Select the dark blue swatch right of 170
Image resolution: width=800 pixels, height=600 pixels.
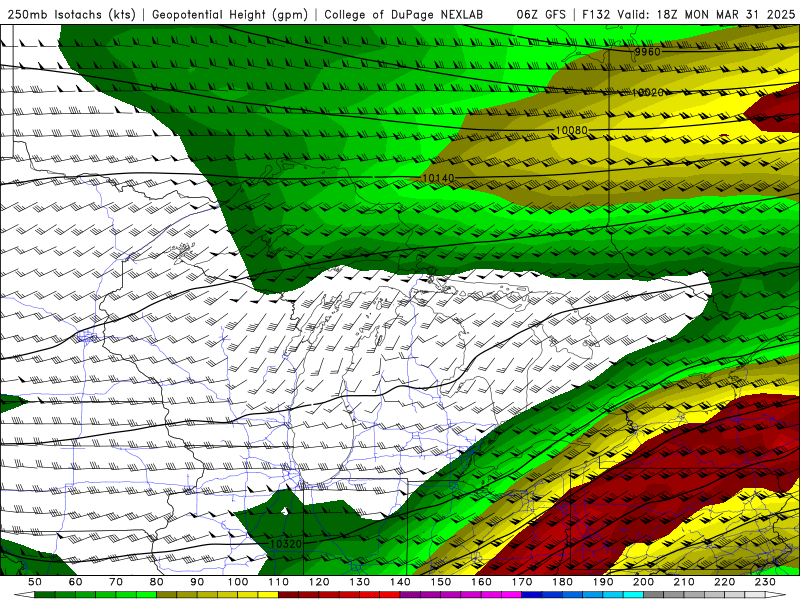[532, 595]
